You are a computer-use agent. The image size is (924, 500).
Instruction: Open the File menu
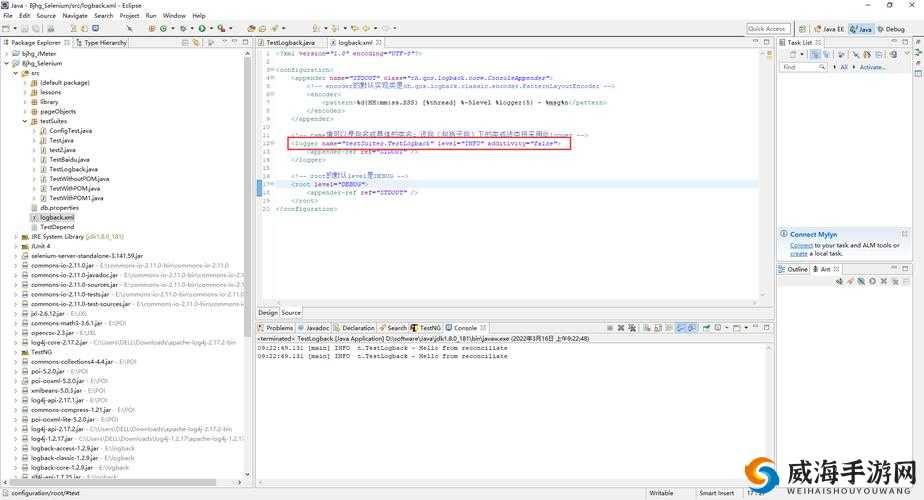point(8,16)
